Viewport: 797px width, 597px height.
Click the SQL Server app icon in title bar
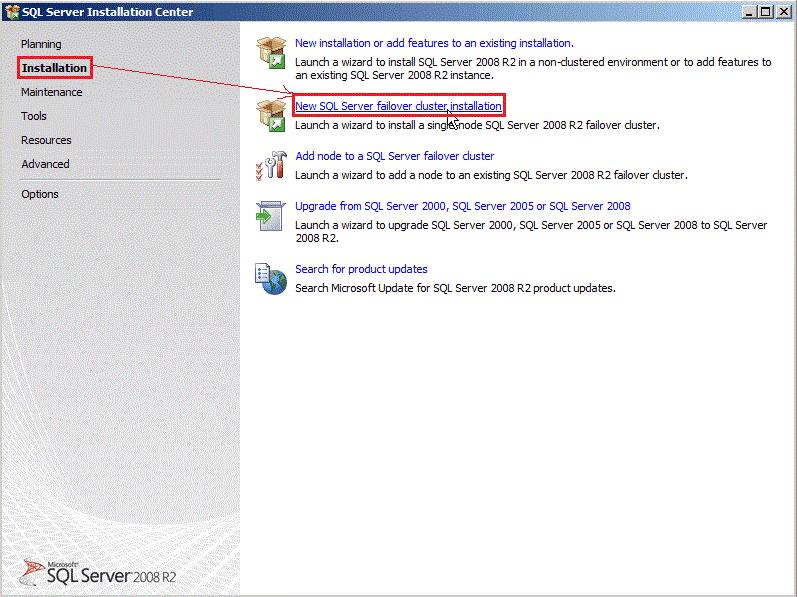(x=12, y=12)
